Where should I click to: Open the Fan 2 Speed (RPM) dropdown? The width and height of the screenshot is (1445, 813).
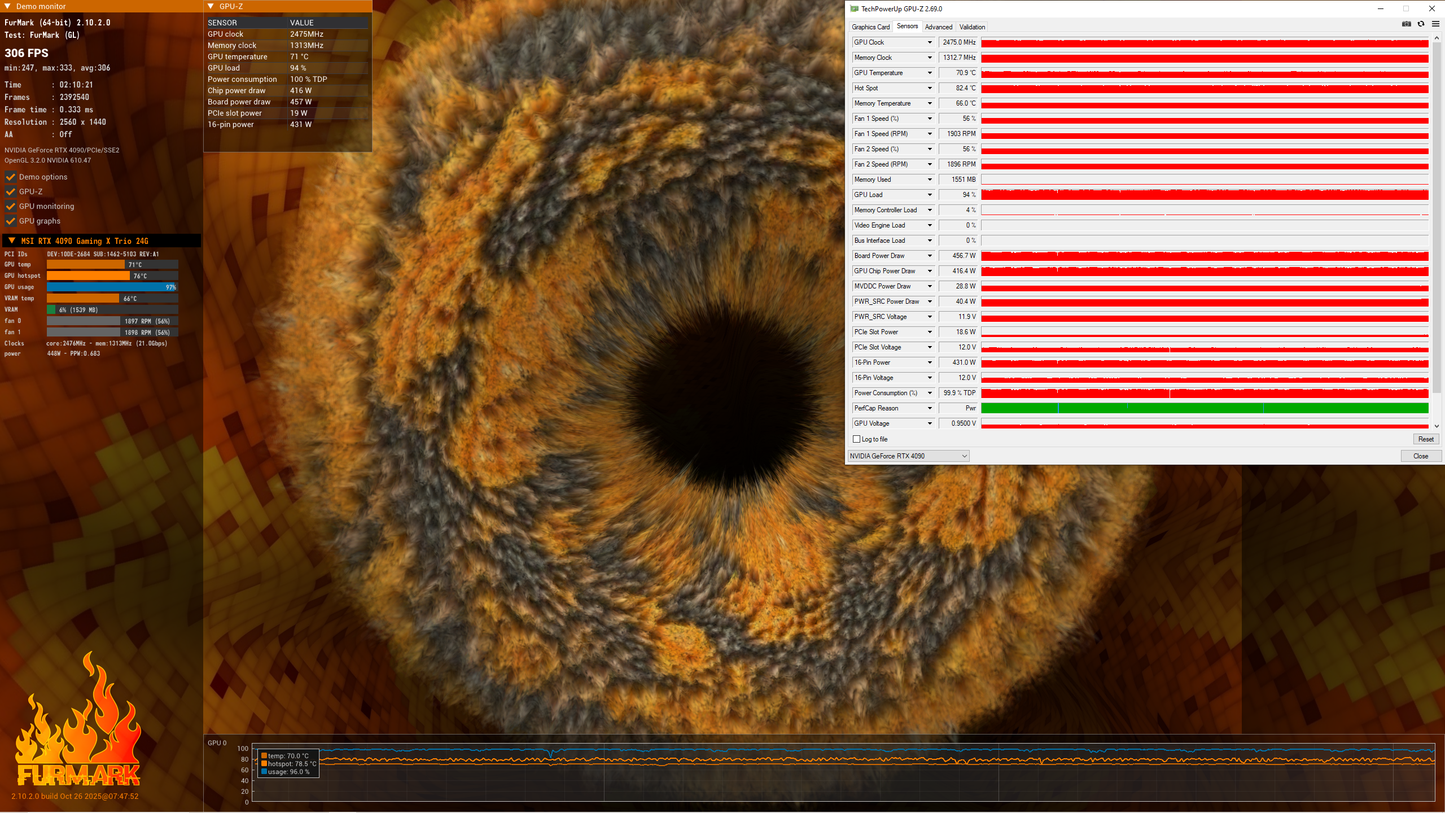tap(930, 164)
